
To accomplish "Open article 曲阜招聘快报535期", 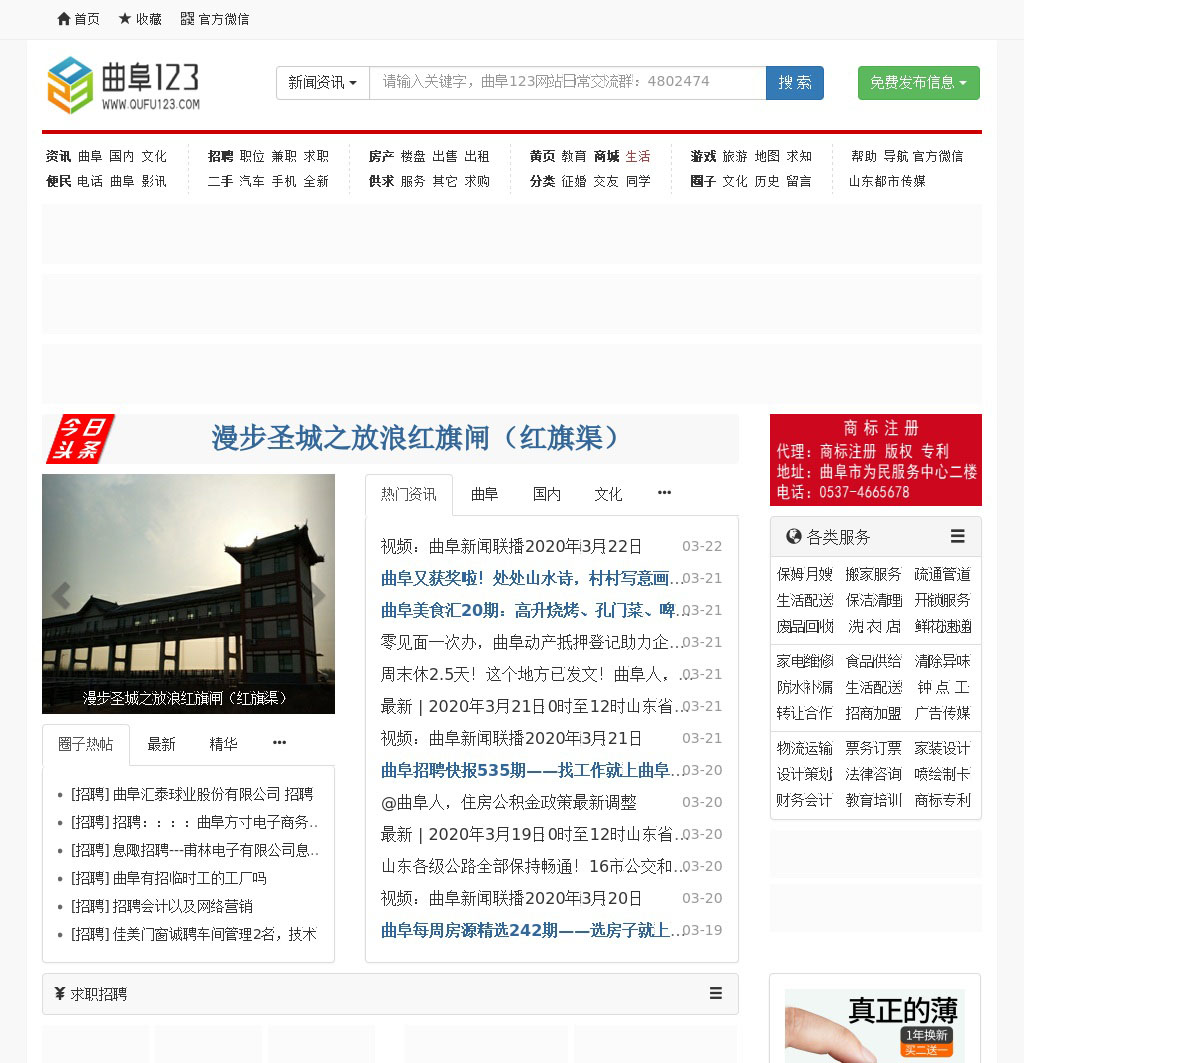I will point(531,770).
